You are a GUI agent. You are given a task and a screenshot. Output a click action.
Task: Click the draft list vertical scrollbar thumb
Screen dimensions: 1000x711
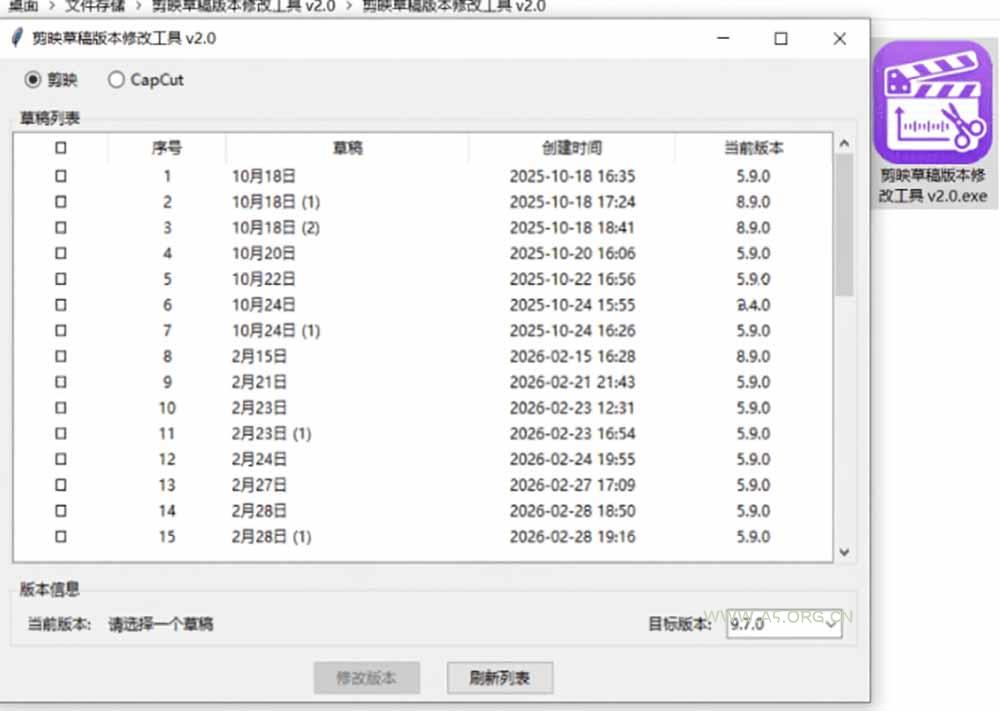[844, 225]
